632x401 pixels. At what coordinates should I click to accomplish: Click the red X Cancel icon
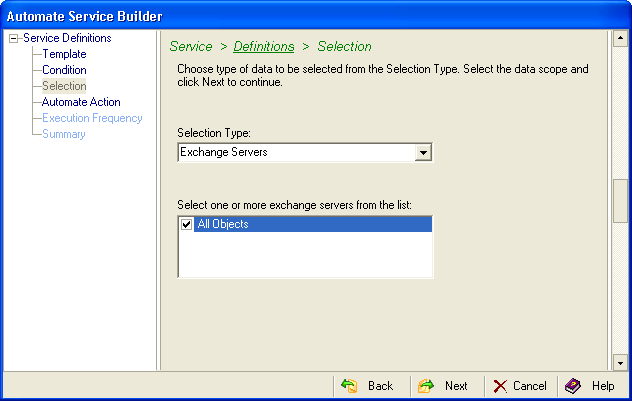click(x=500, y=386)
